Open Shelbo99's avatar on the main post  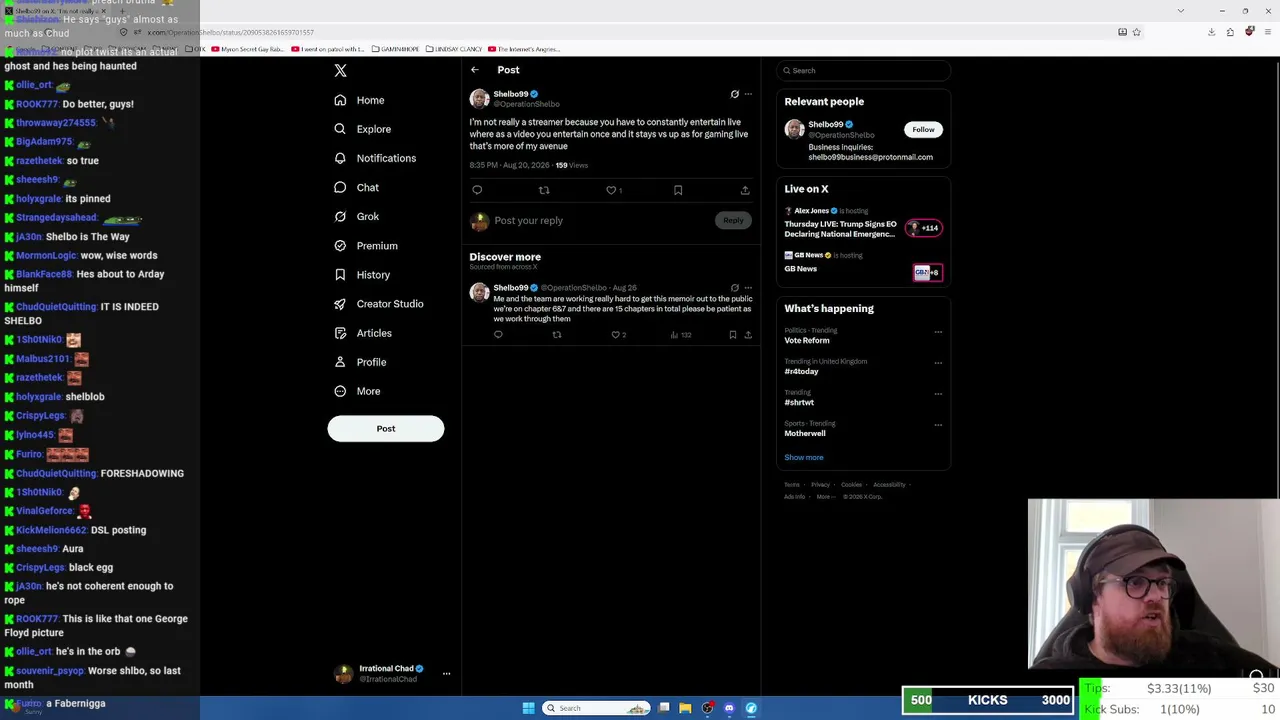480,98
